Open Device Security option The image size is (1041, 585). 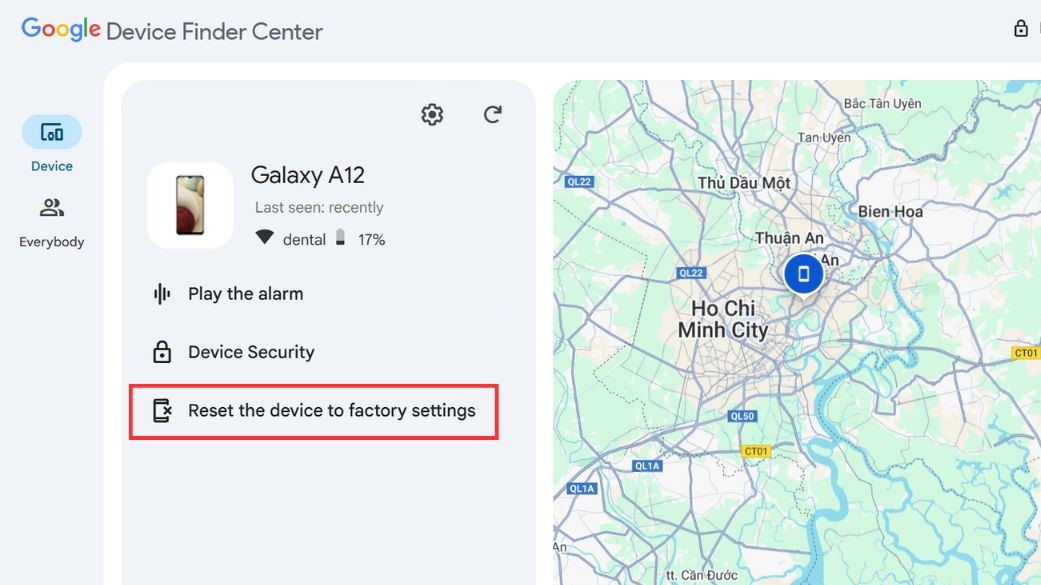click(x=251, y=352)
